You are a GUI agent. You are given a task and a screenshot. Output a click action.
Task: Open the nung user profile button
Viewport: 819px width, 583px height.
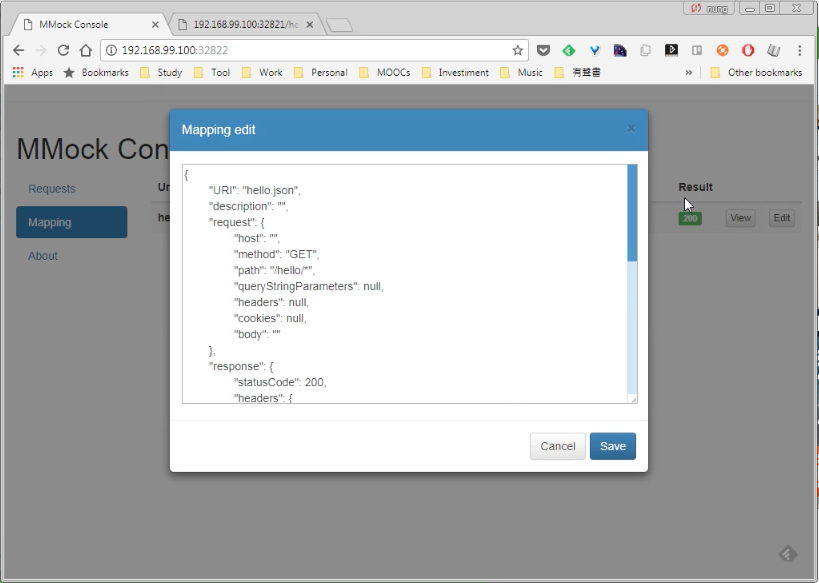pos(709,8)
